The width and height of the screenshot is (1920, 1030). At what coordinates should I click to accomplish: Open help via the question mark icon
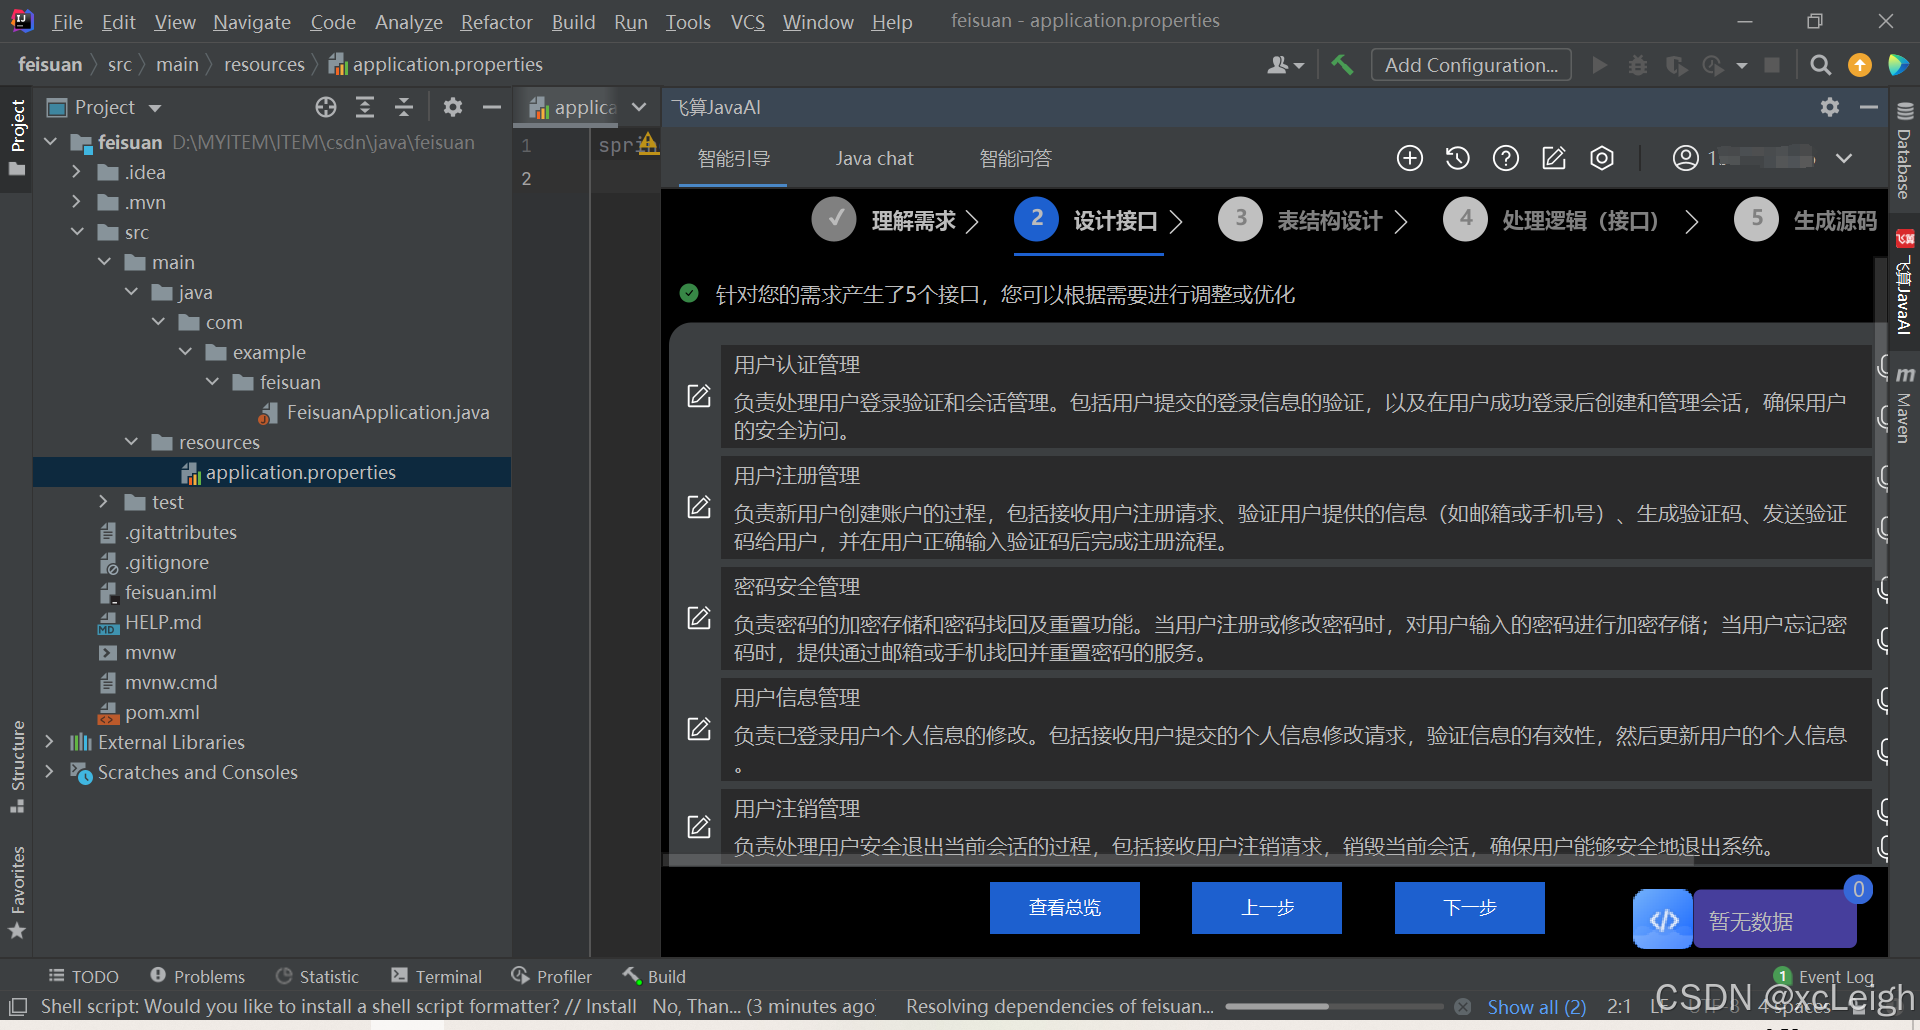(1505, 158)
